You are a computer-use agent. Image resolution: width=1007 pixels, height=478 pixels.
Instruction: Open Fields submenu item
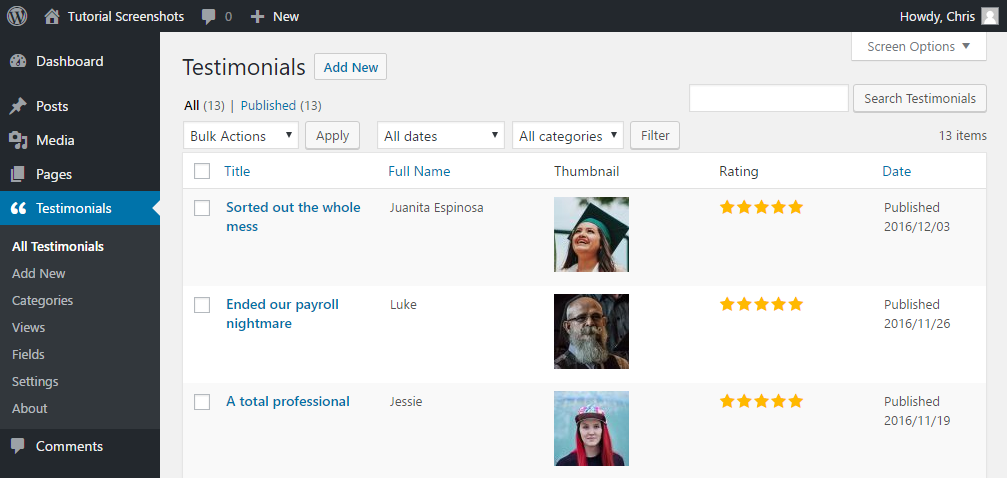pos(28,354)
